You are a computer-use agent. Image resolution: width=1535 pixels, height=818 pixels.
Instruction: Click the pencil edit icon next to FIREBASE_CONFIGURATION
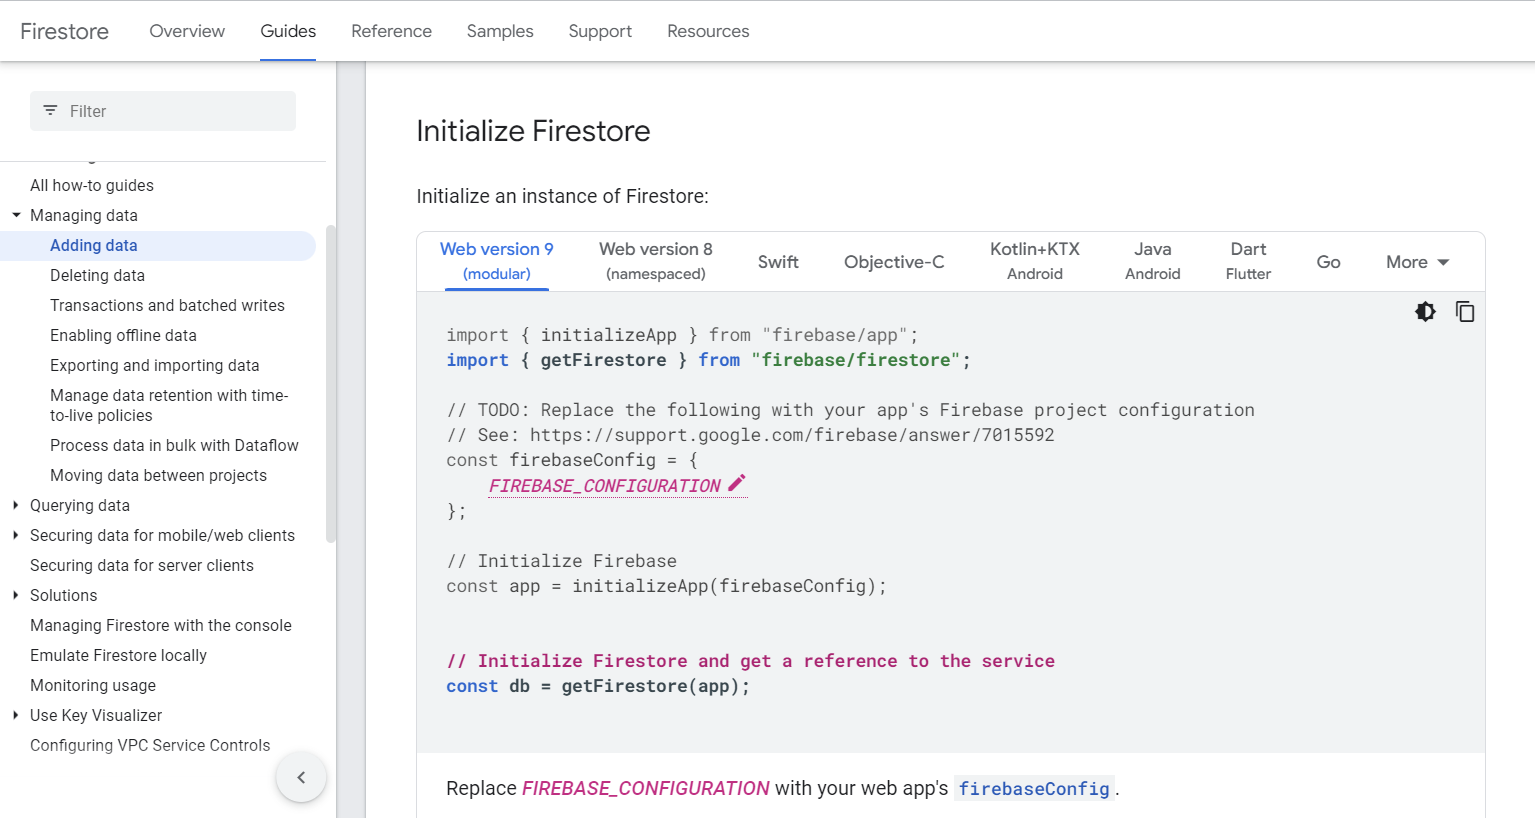pos(737,484)
